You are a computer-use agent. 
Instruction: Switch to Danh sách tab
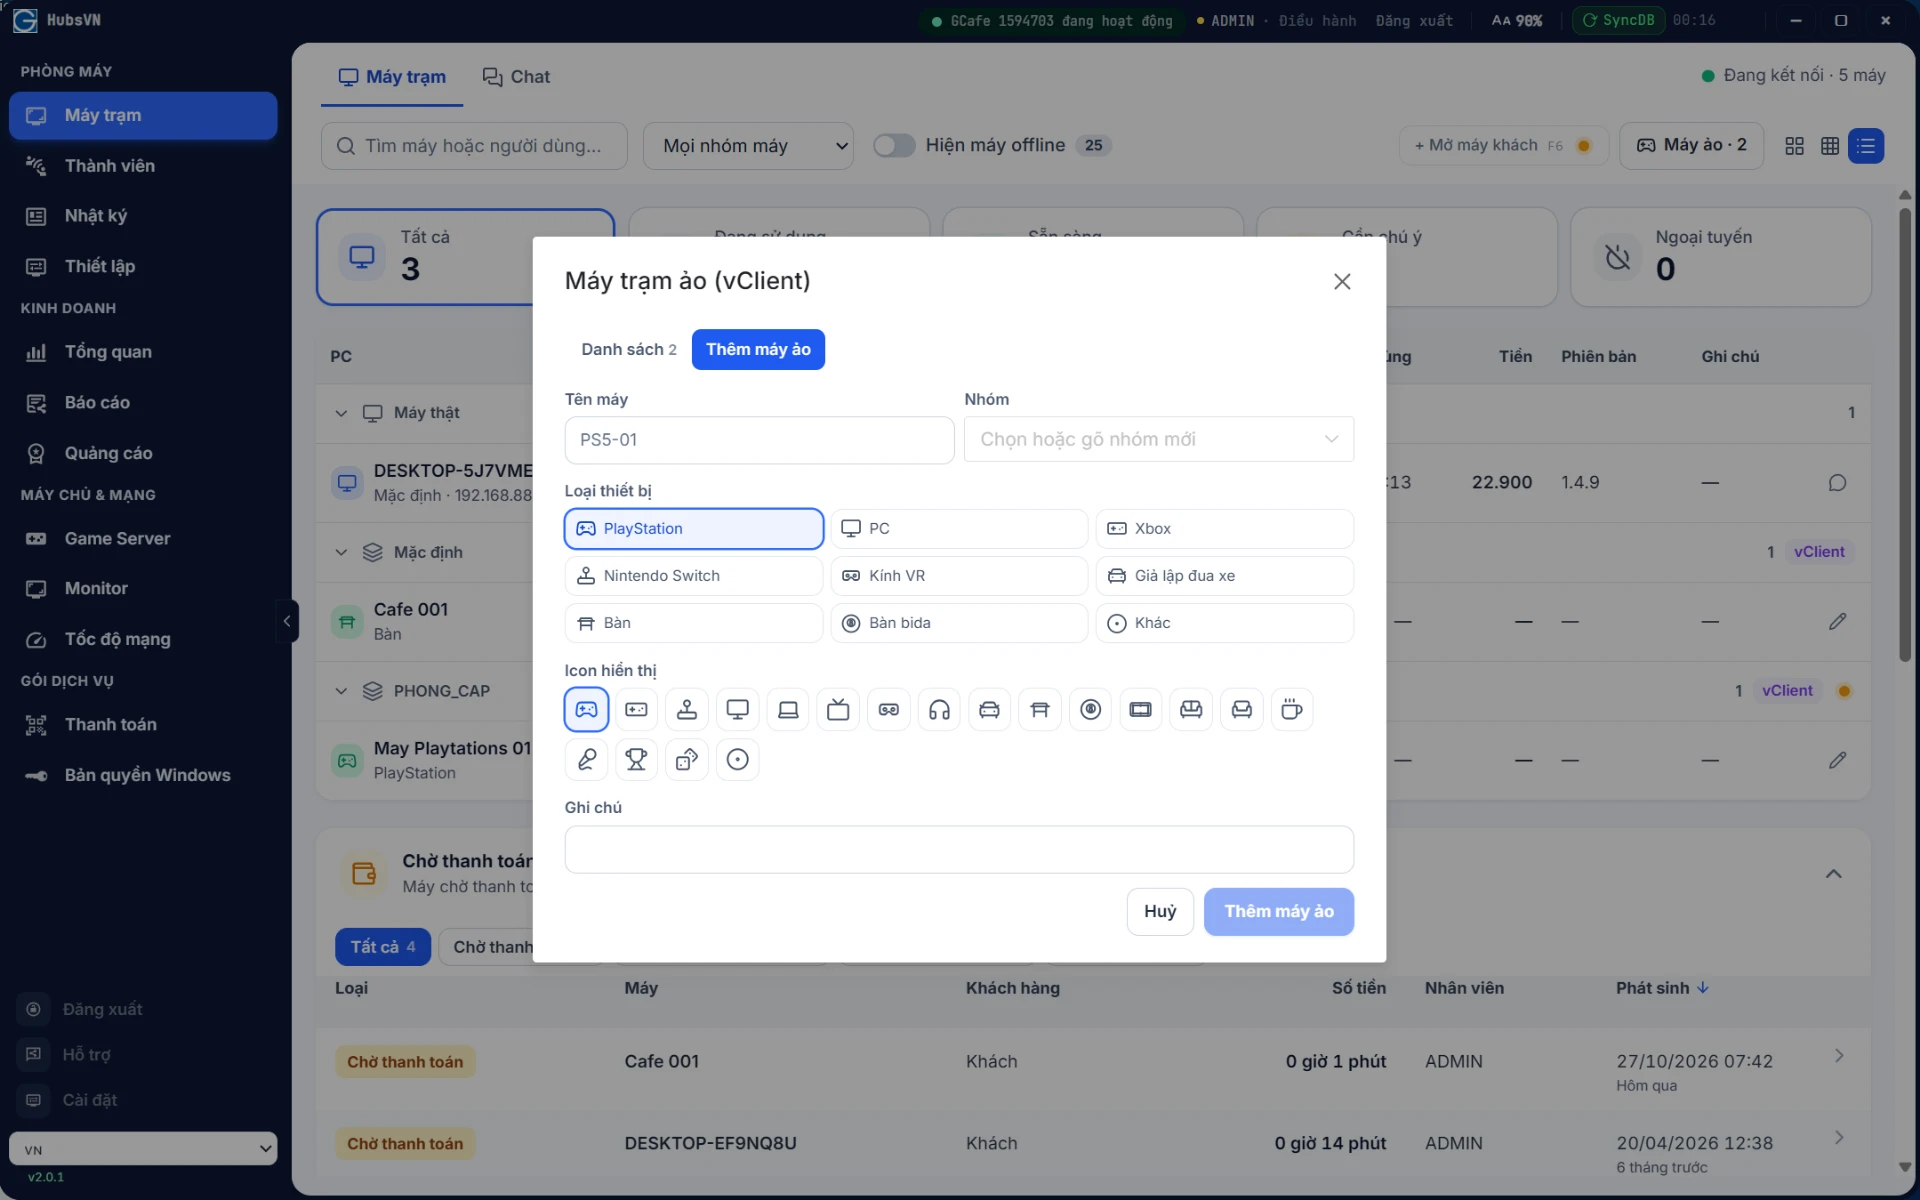628,349
